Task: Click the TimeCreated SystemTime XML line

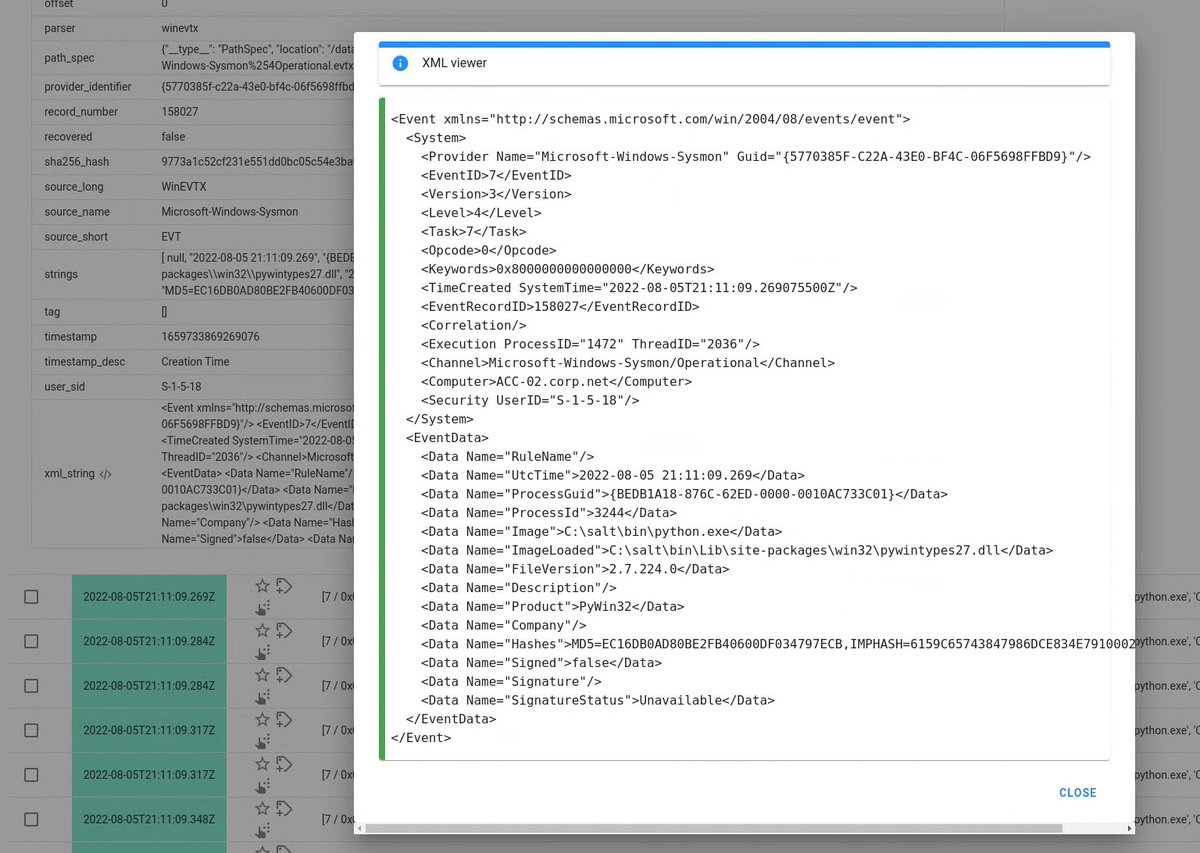Action: [x=639, y=288]
